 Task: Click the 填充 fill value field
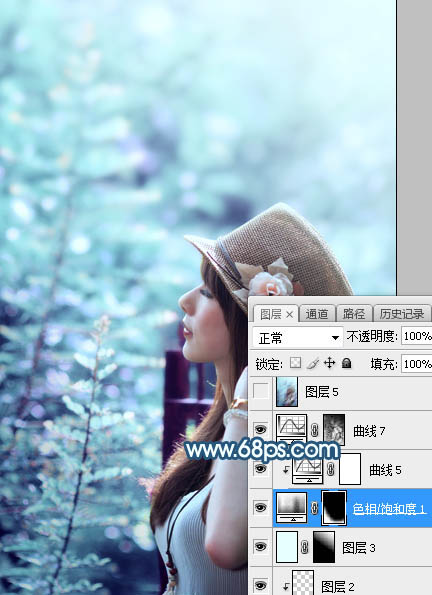tap(416, 364)
